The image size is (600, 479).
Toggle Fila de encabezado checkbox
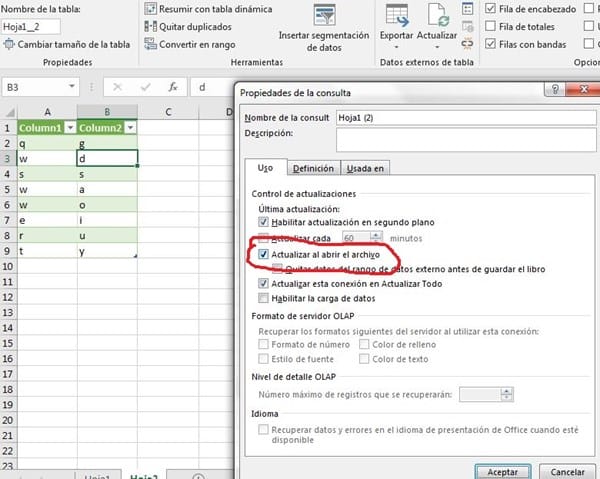pyautogui.click(x=490, y=8)
